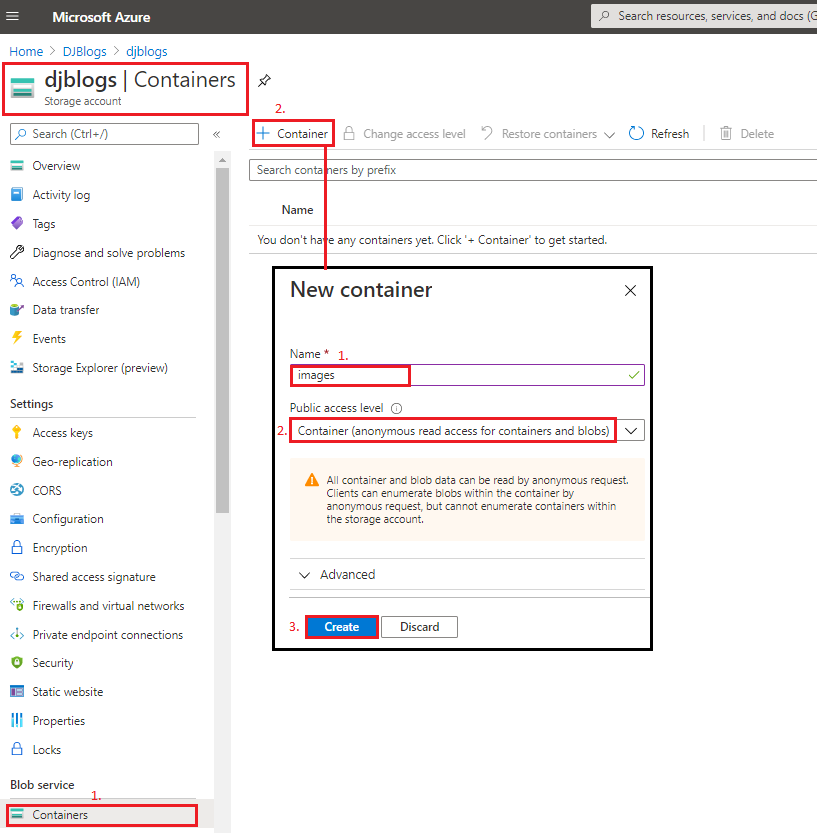Click the Private endpoint connections icon

click(17, 634)
